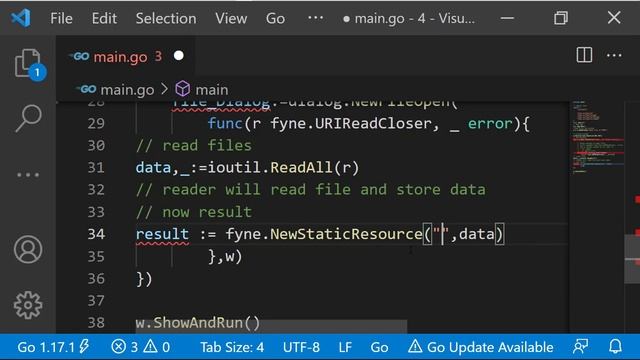Click the VS Code logo icon

pyautogui.click(x=20, y=18)
